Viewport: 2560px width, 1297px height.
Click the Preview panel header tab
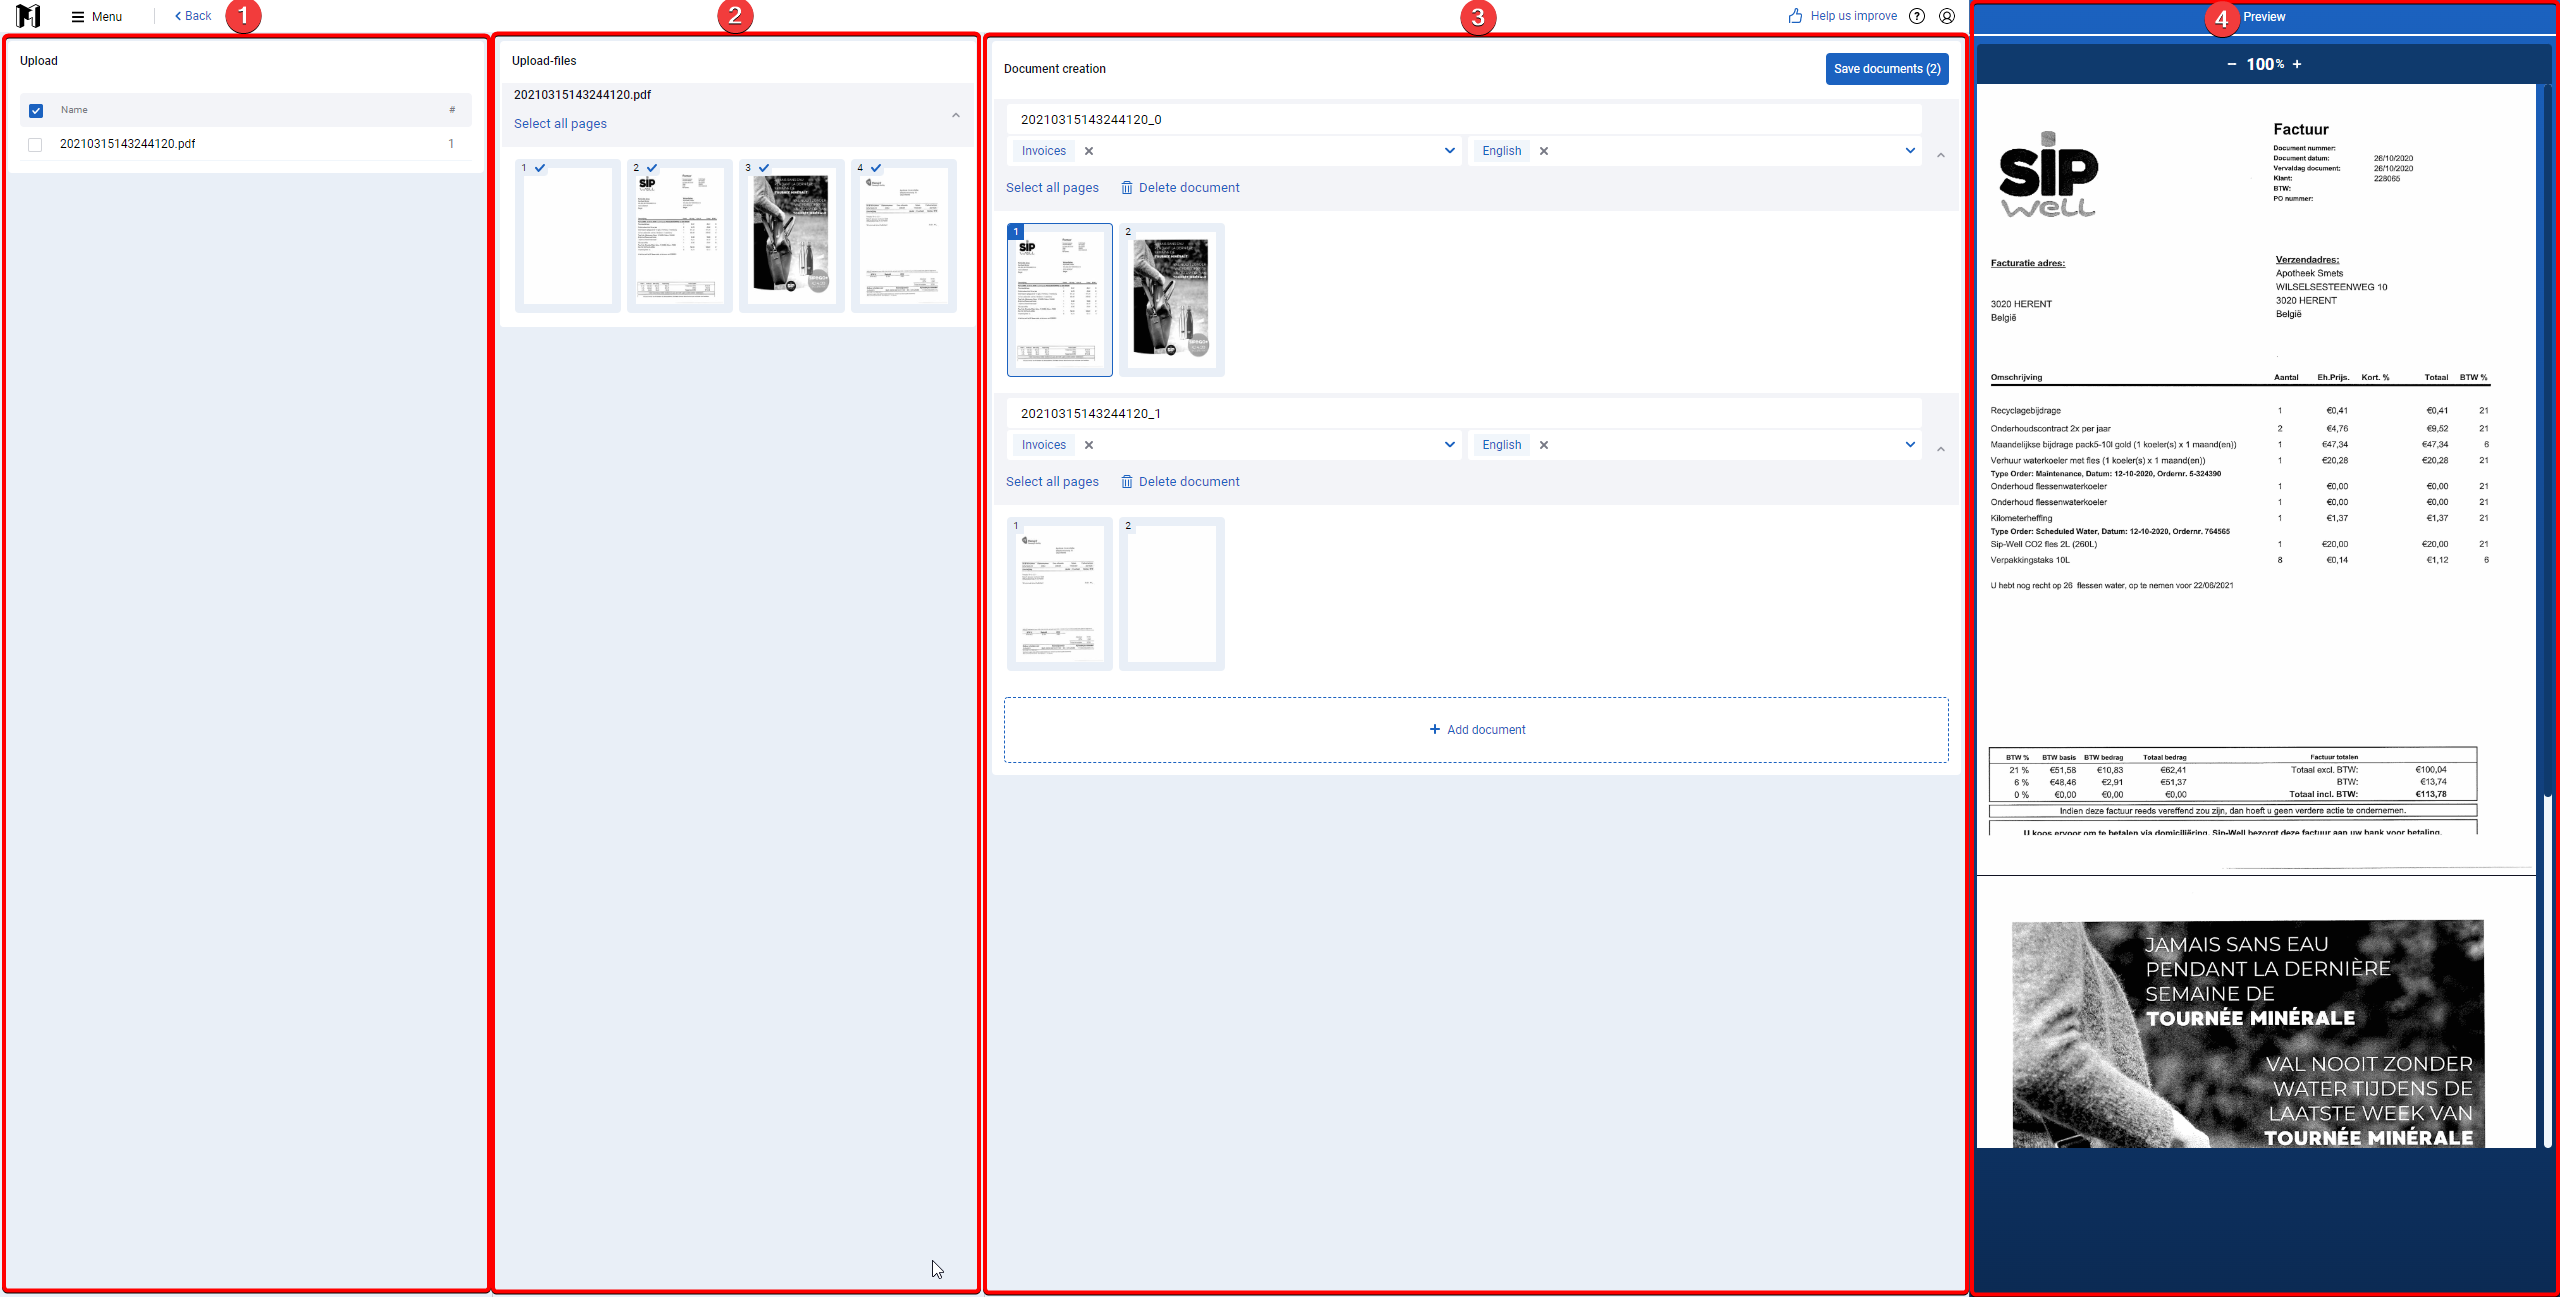pyautogui.click(x=2264, y=17)
